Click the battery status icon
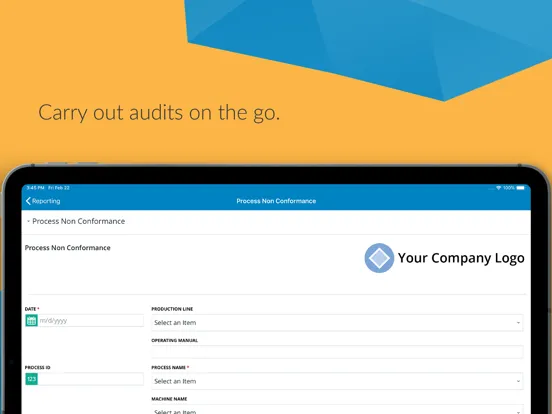The image size is (552, 414). (521, 188)
